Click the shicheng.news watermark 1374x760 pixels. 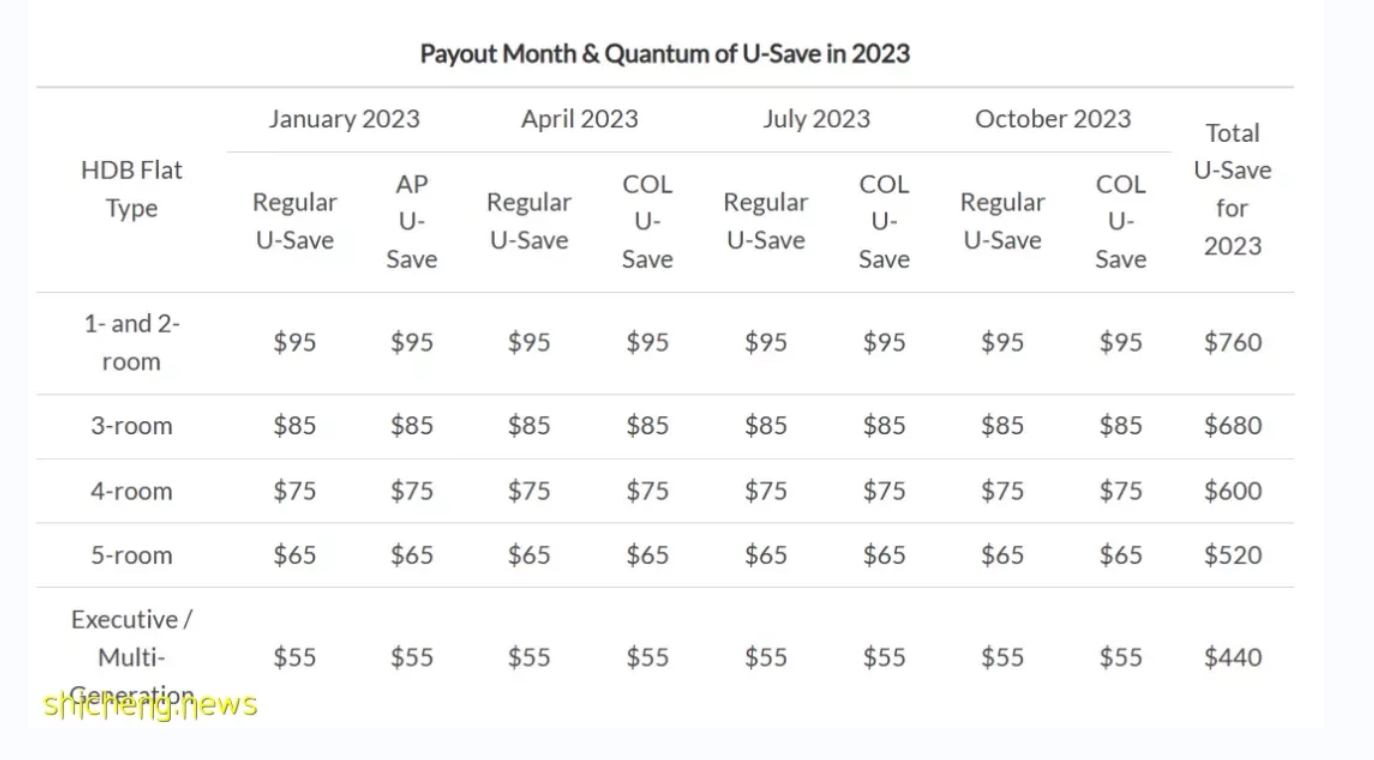point(150,705)
